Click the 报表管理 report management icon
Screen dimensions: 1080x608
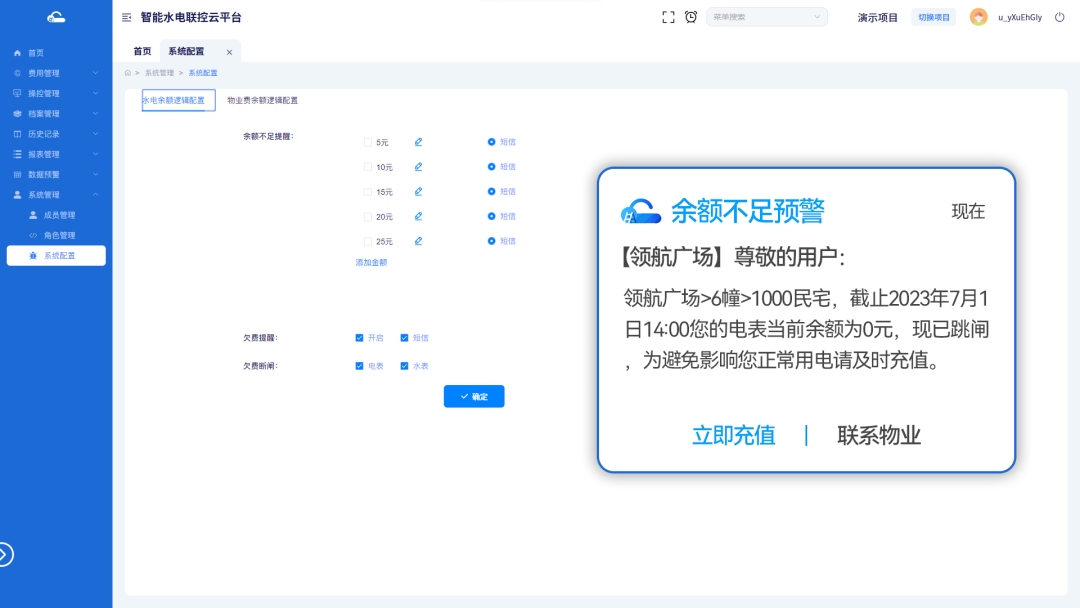(14, 153)
